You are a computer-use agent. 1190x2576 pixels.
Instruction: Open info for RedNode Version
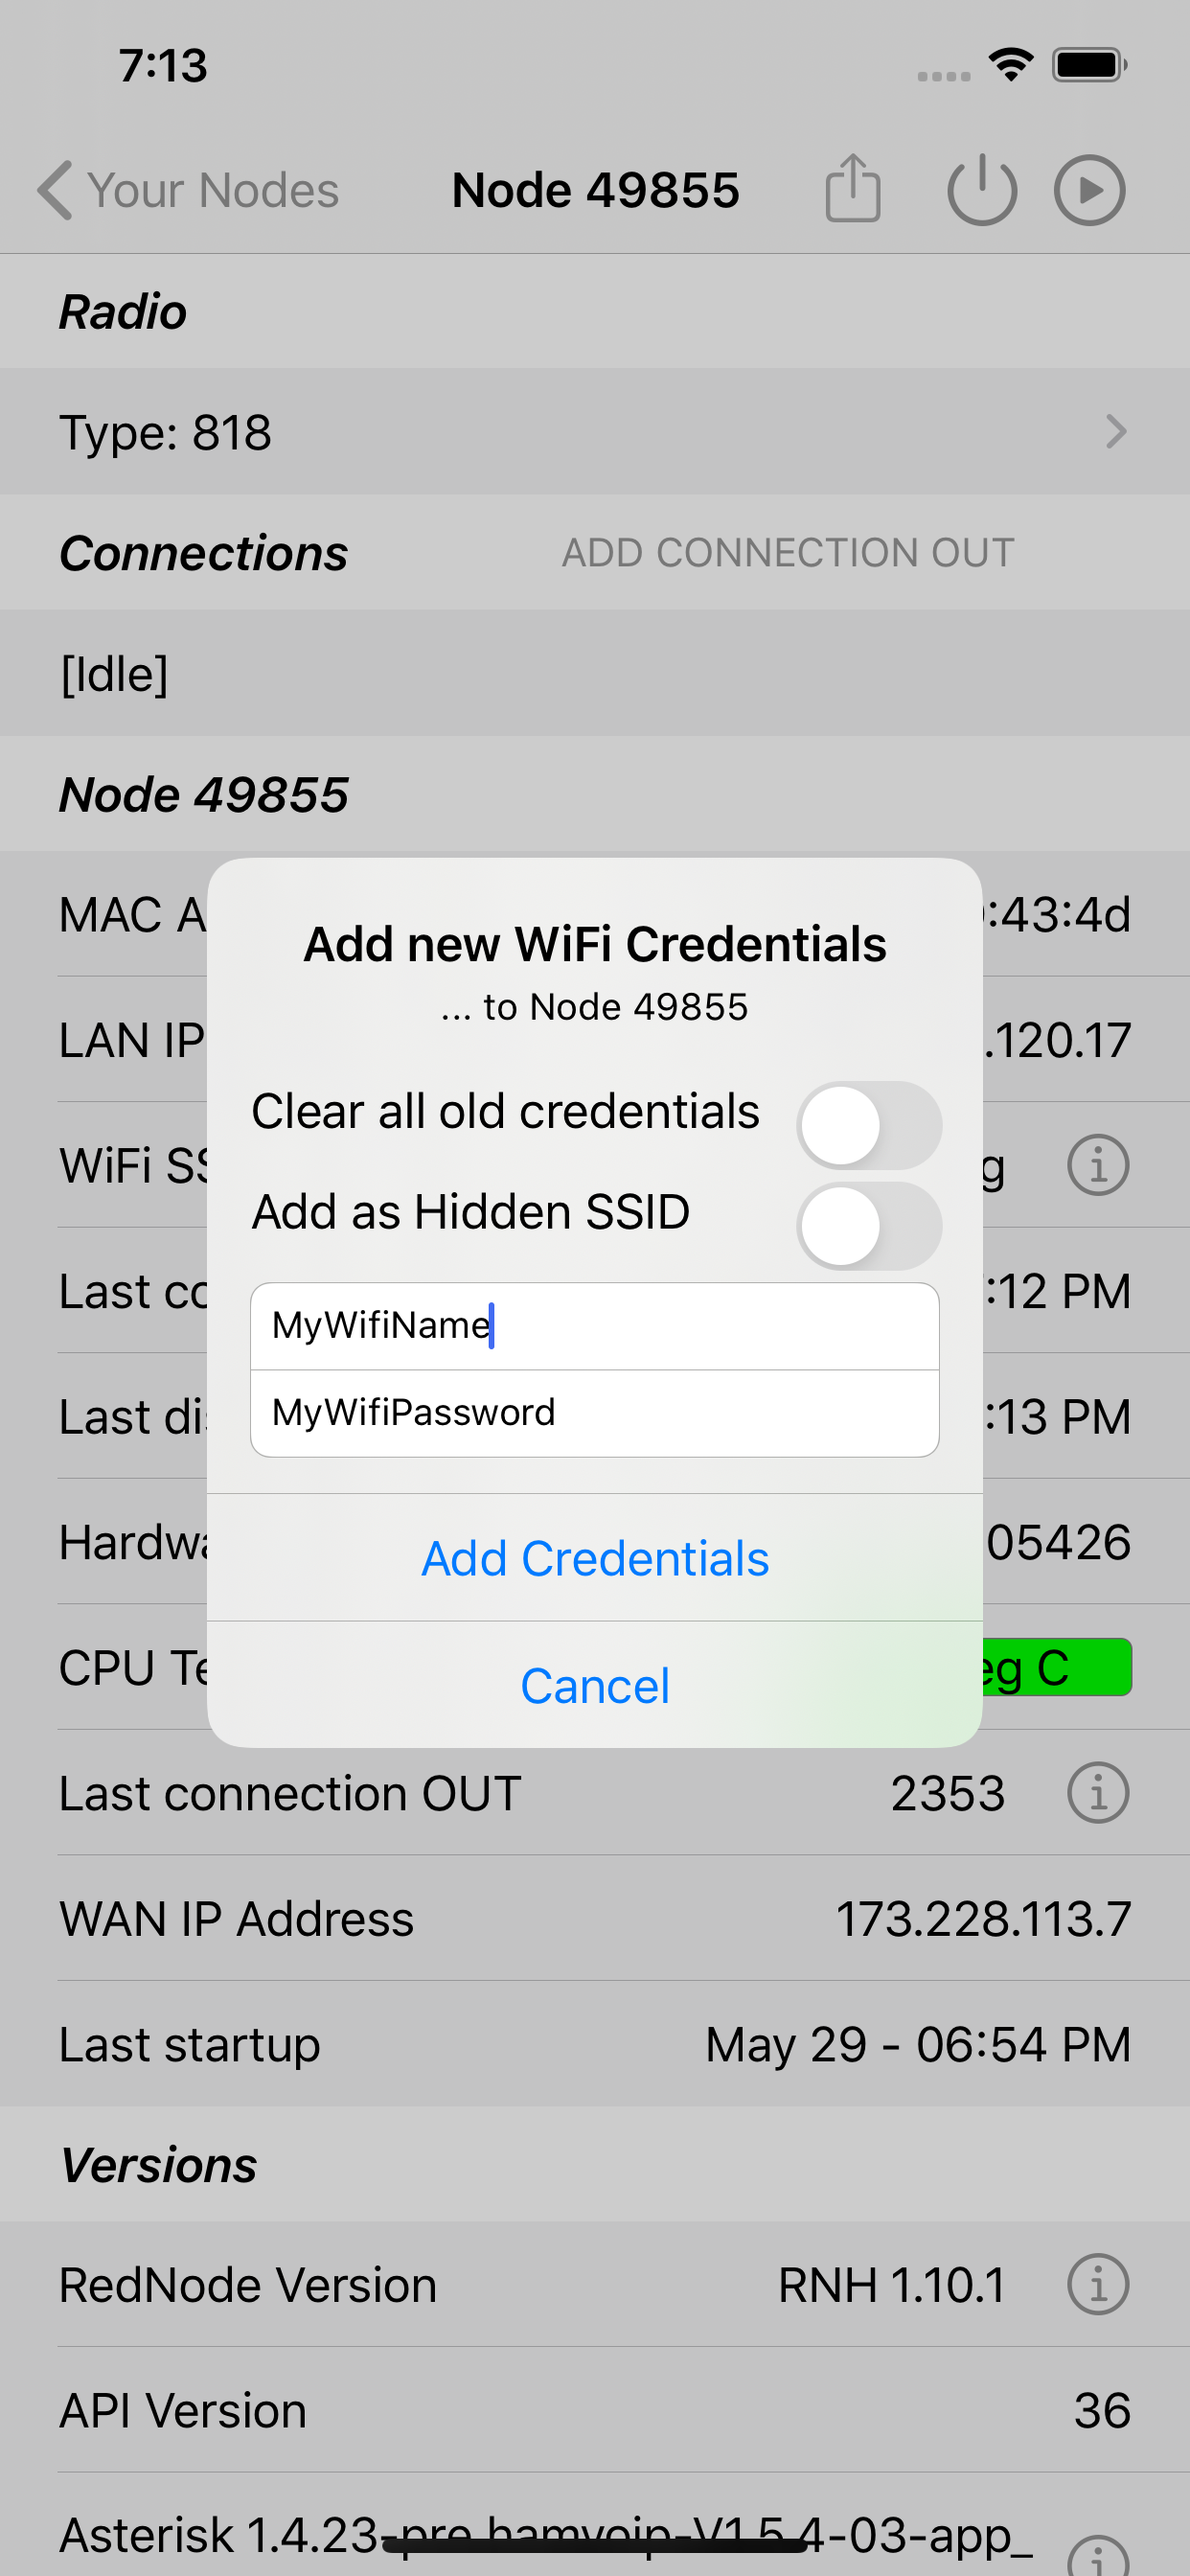click(1097, 2285)
